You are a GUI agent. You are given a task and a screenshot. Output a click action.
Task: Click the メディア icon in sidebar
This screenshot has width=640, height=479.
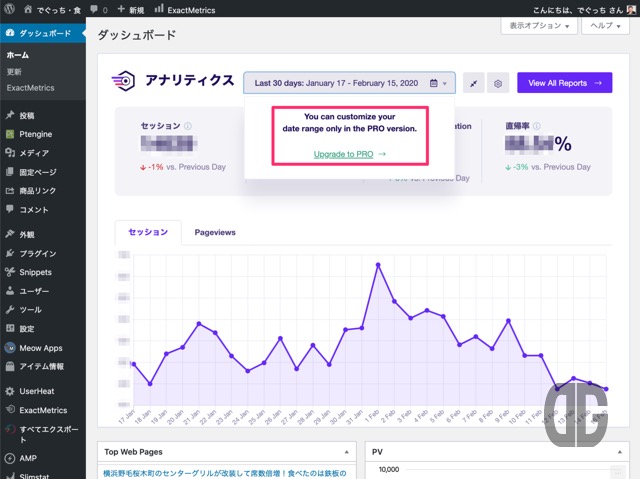(10, 153)
